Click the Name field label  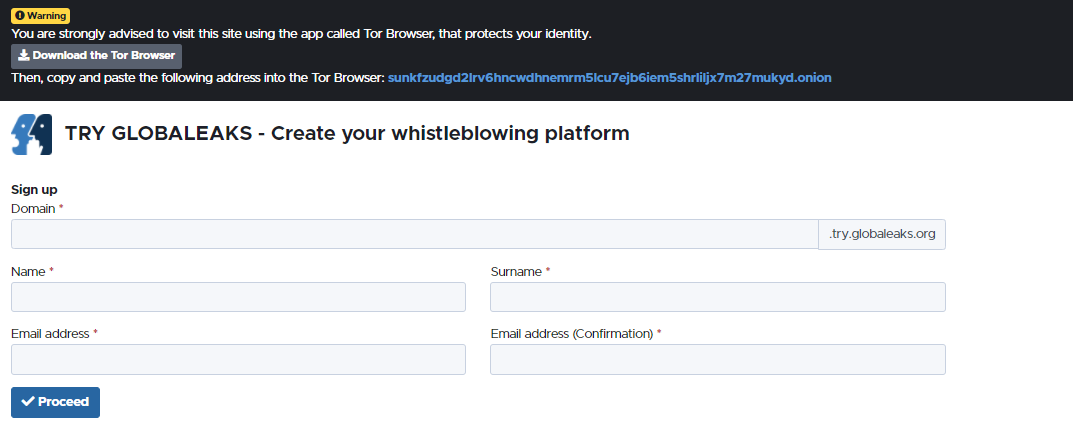[x=28, y=271]
